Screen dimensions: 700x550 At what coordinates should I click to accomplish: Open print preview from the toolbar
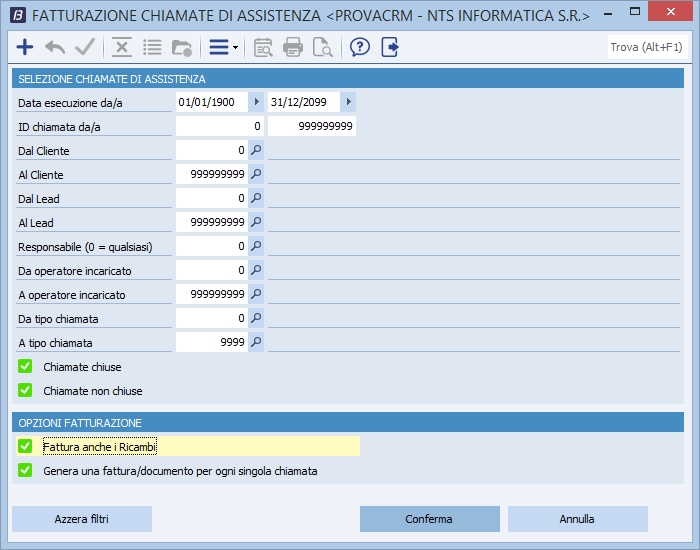pos(322,47)
